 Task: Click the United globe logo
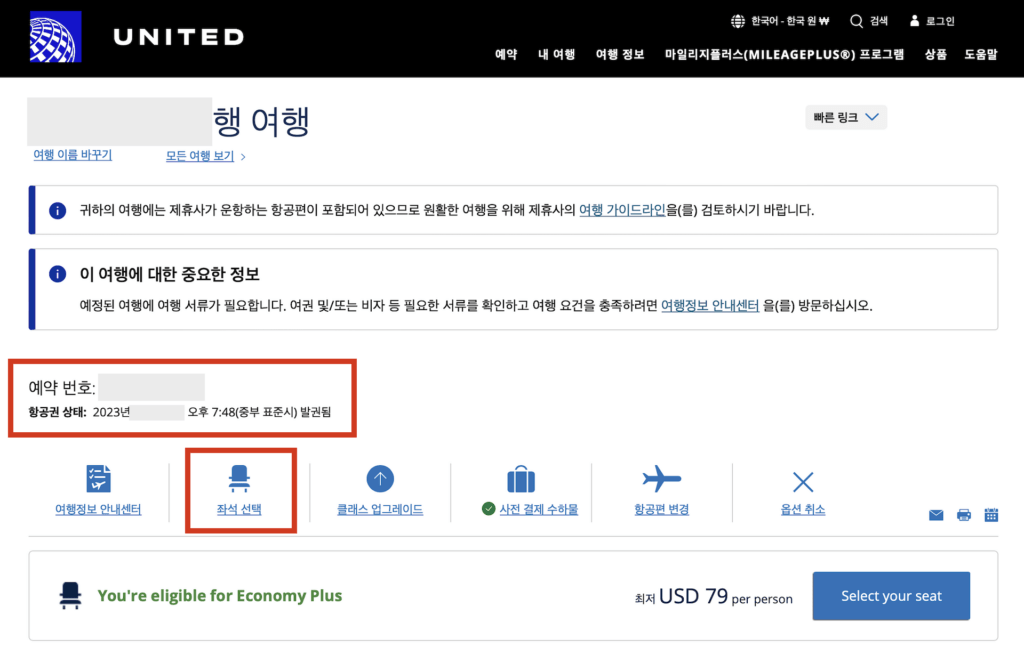(x=56, y=37)
